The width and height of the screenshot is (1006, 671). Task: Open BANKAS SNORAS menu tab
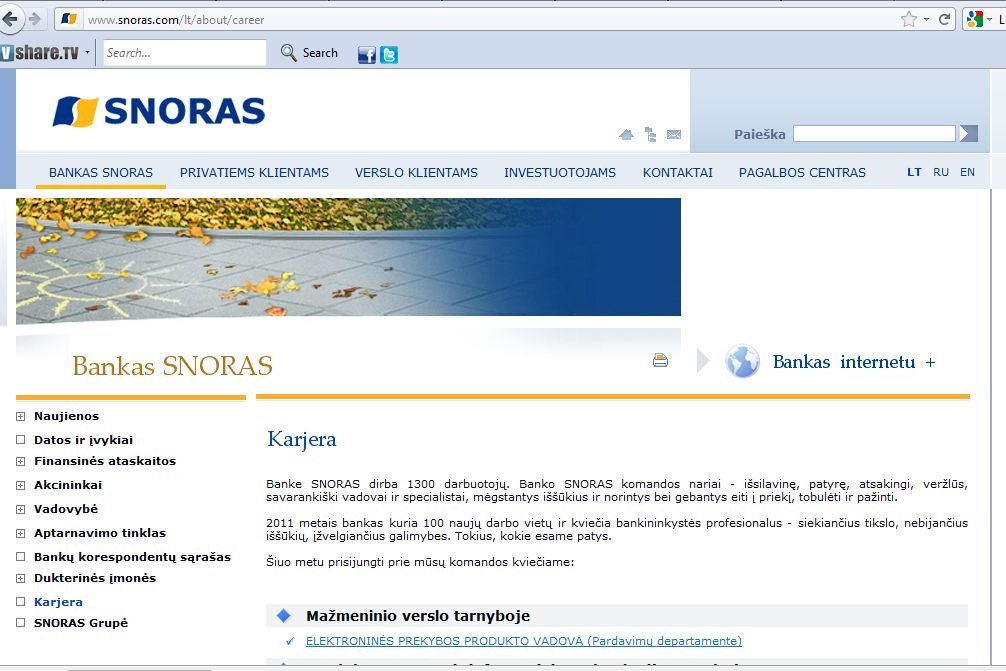101,173
